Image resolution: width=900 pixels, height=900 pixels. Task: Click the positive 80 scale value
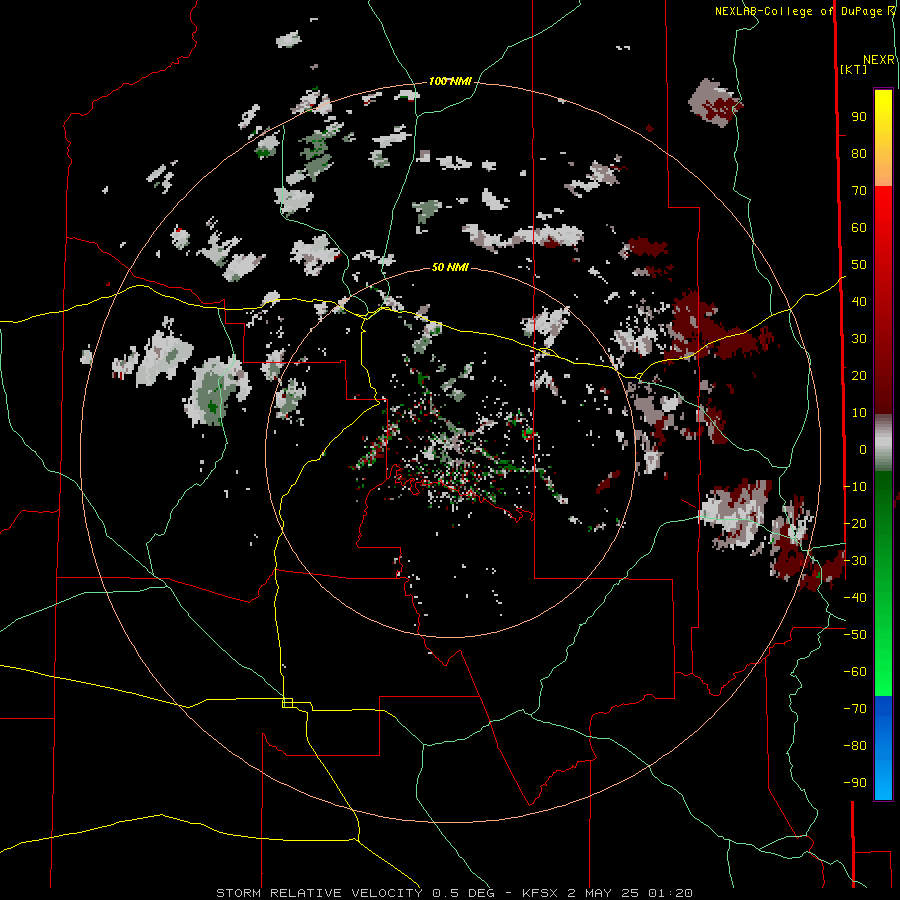click(859, 153)
